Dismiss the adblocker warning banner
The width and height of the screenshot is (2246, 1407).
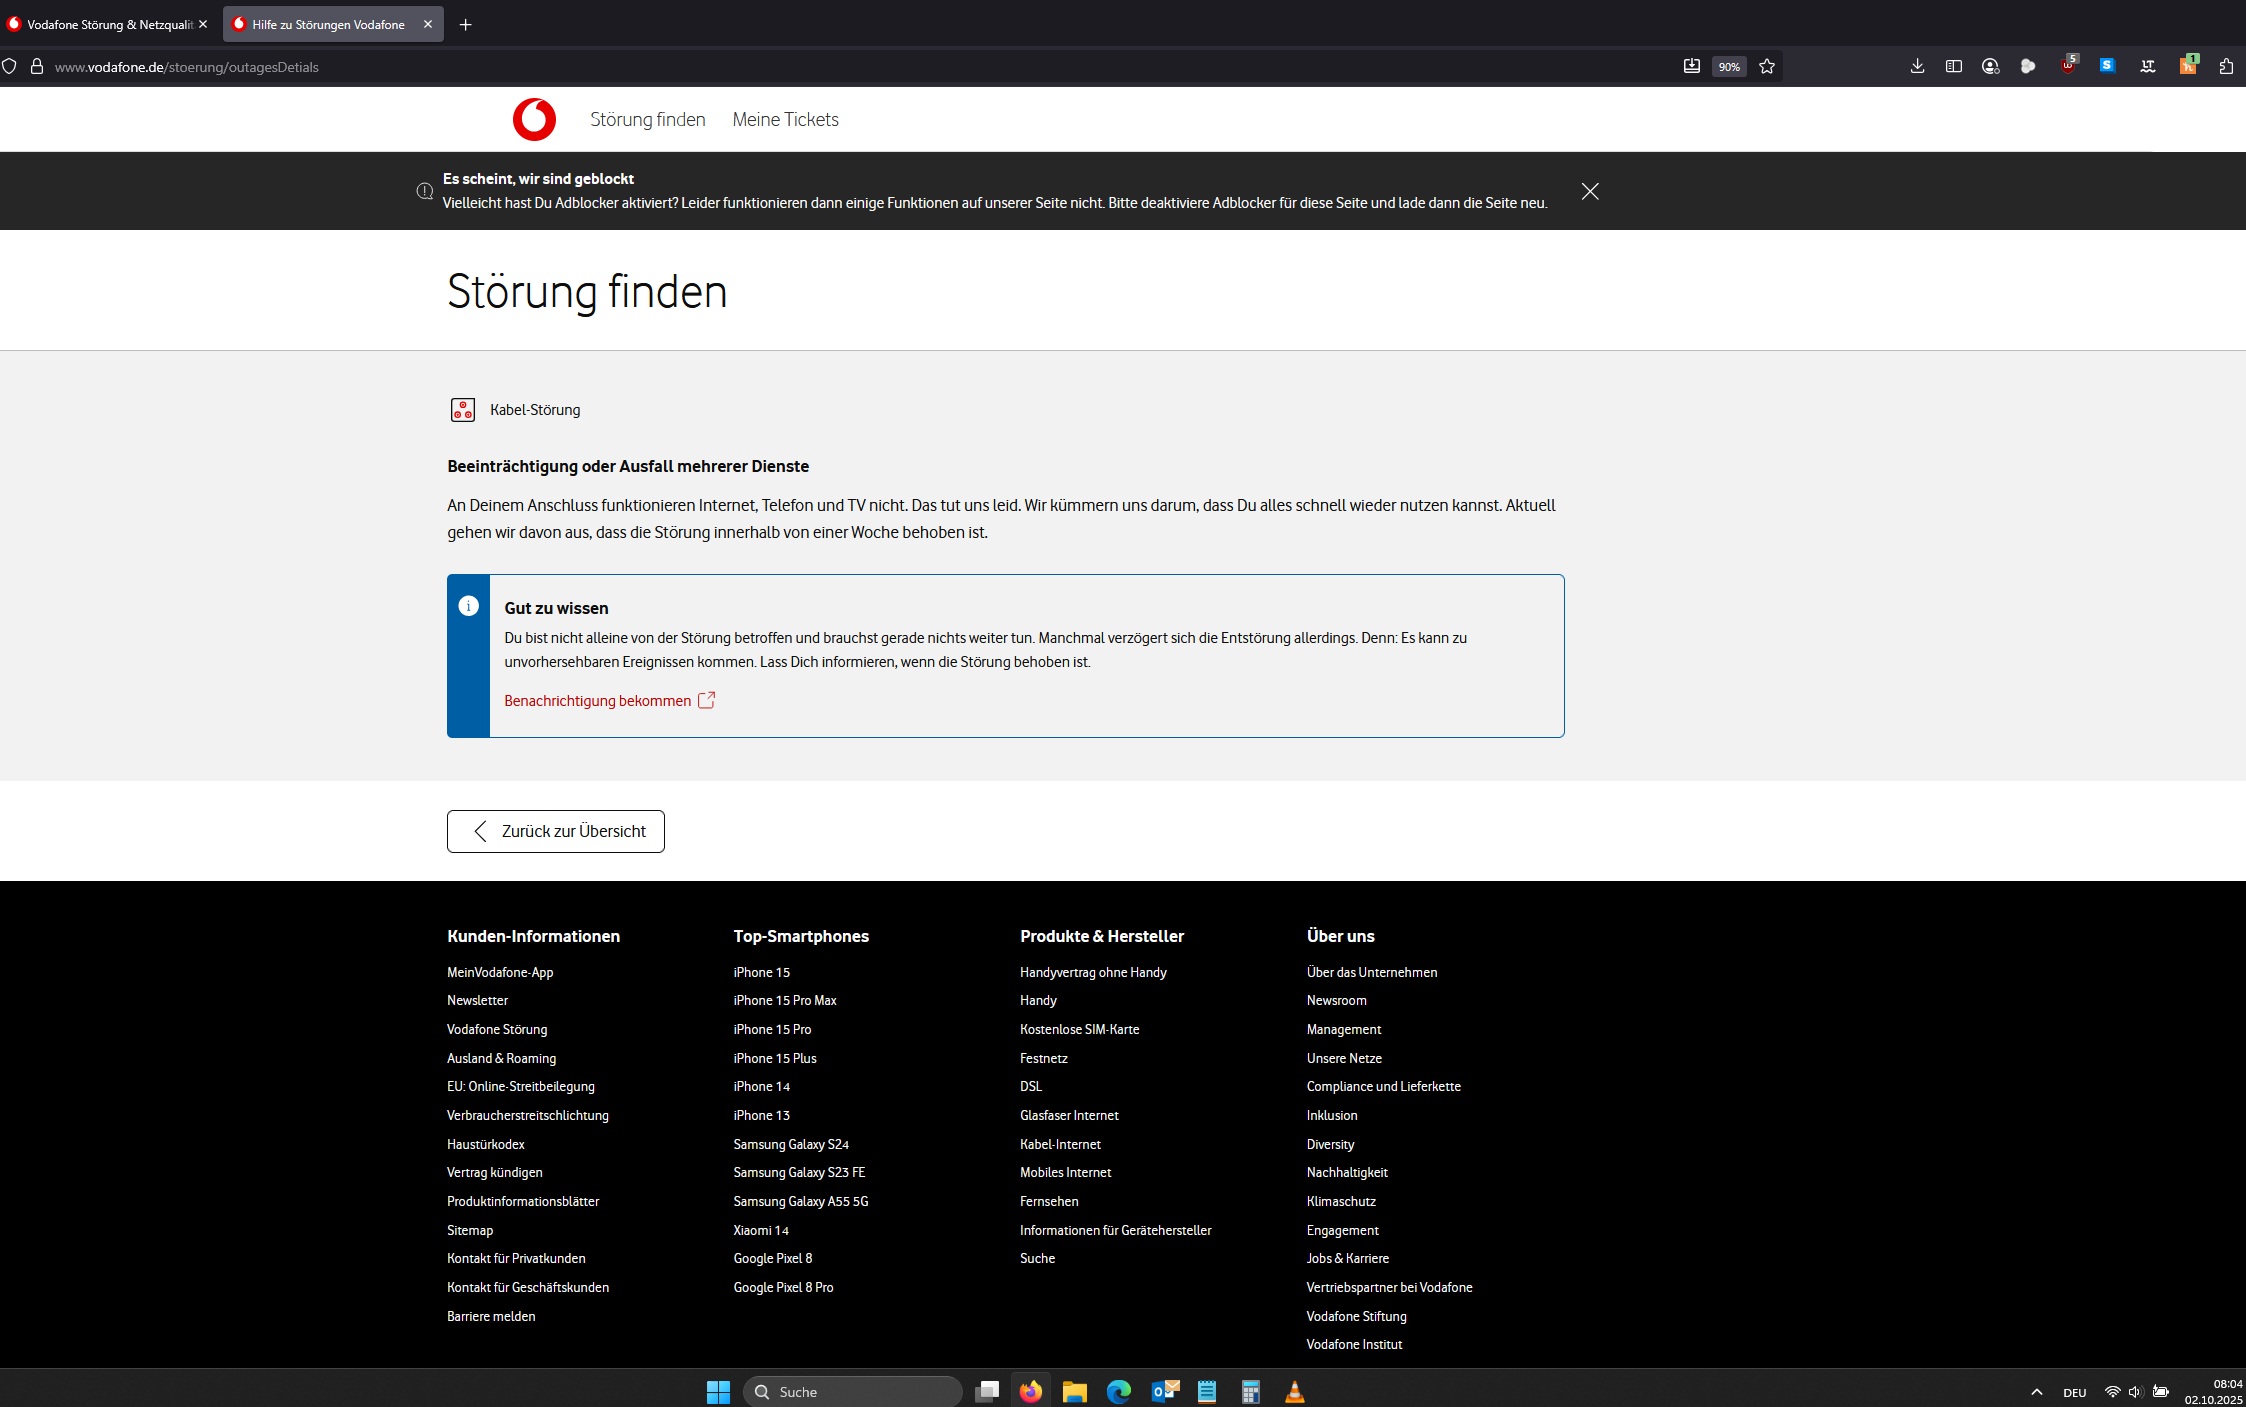coord(1589,191)
